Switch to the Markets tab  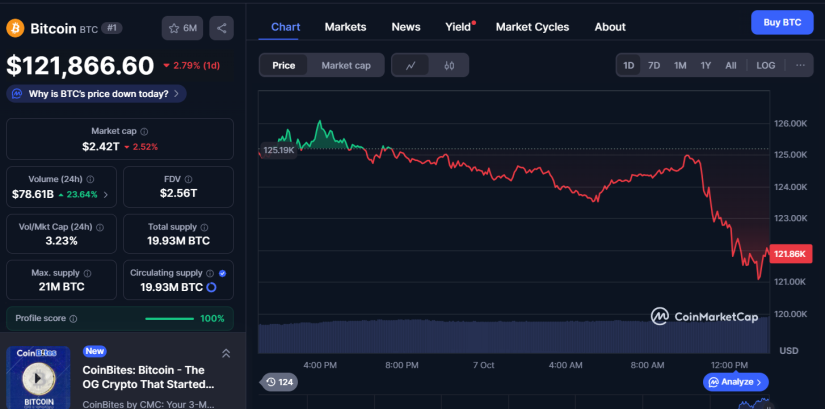point(345,27)
